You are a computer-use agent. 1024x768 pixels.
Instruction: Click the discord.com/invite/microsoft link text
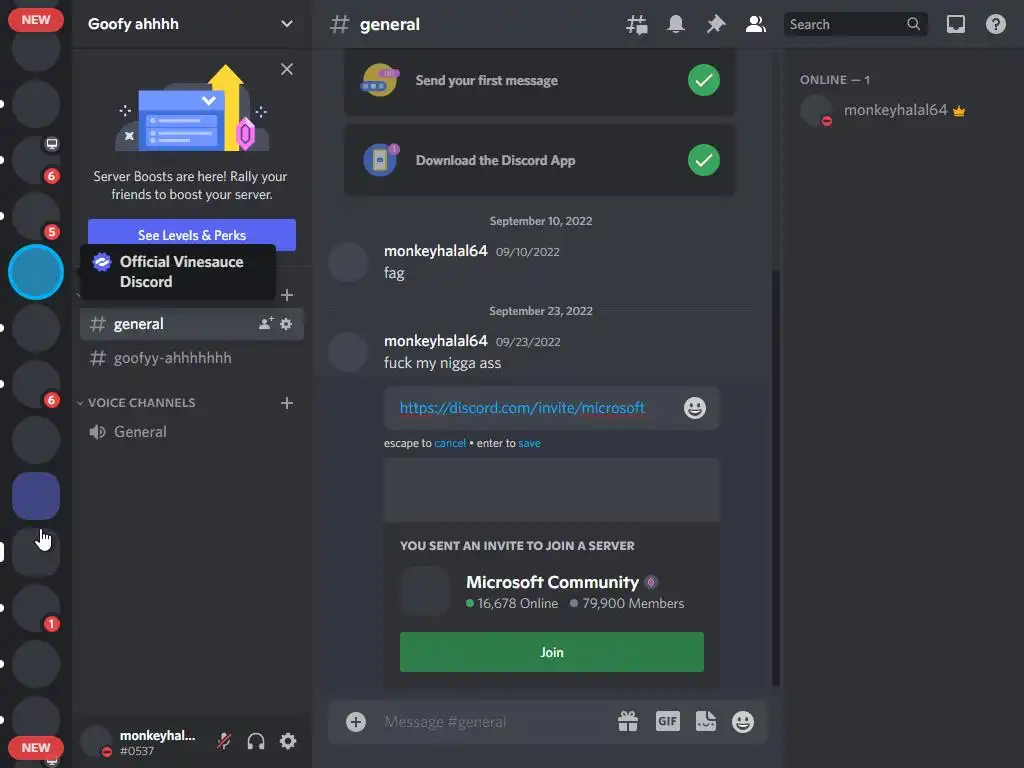522,408
